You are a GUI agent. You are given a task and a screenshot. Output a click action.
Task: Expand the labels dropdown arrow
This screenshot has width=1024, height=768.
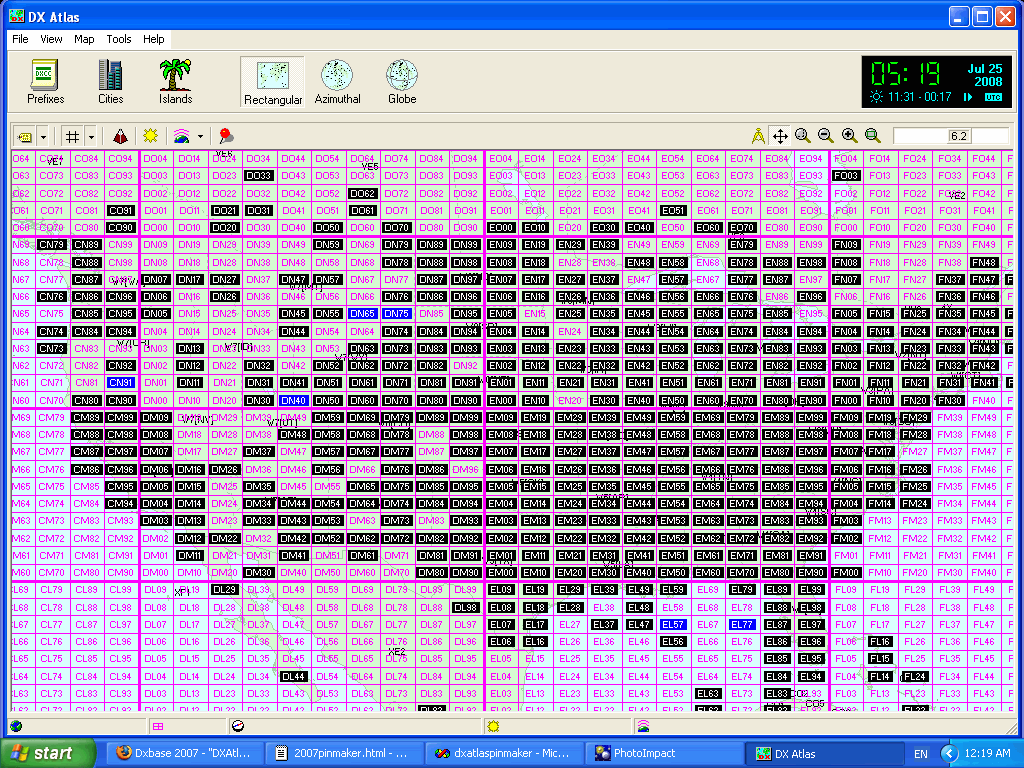click(42, 136)
